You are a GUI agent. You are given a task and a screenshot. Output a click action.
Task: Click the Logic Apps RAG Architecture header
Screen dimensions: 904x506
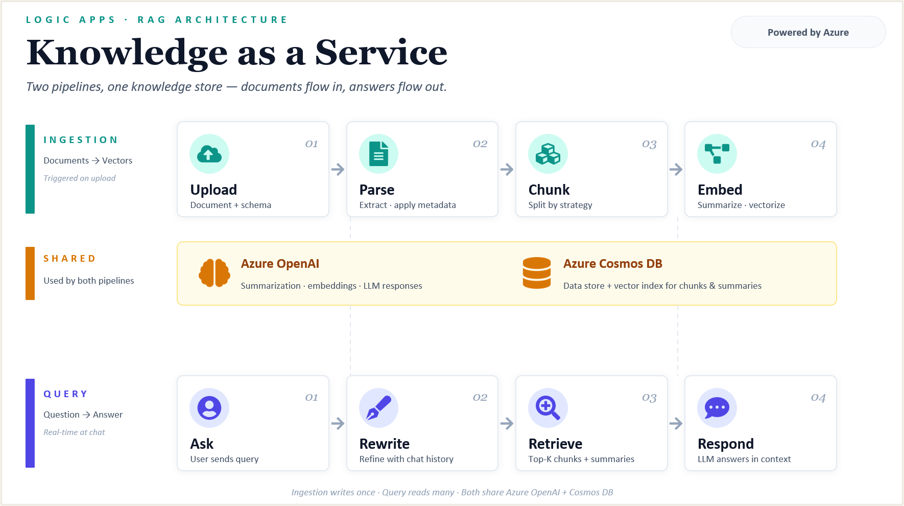coord(157,20)
